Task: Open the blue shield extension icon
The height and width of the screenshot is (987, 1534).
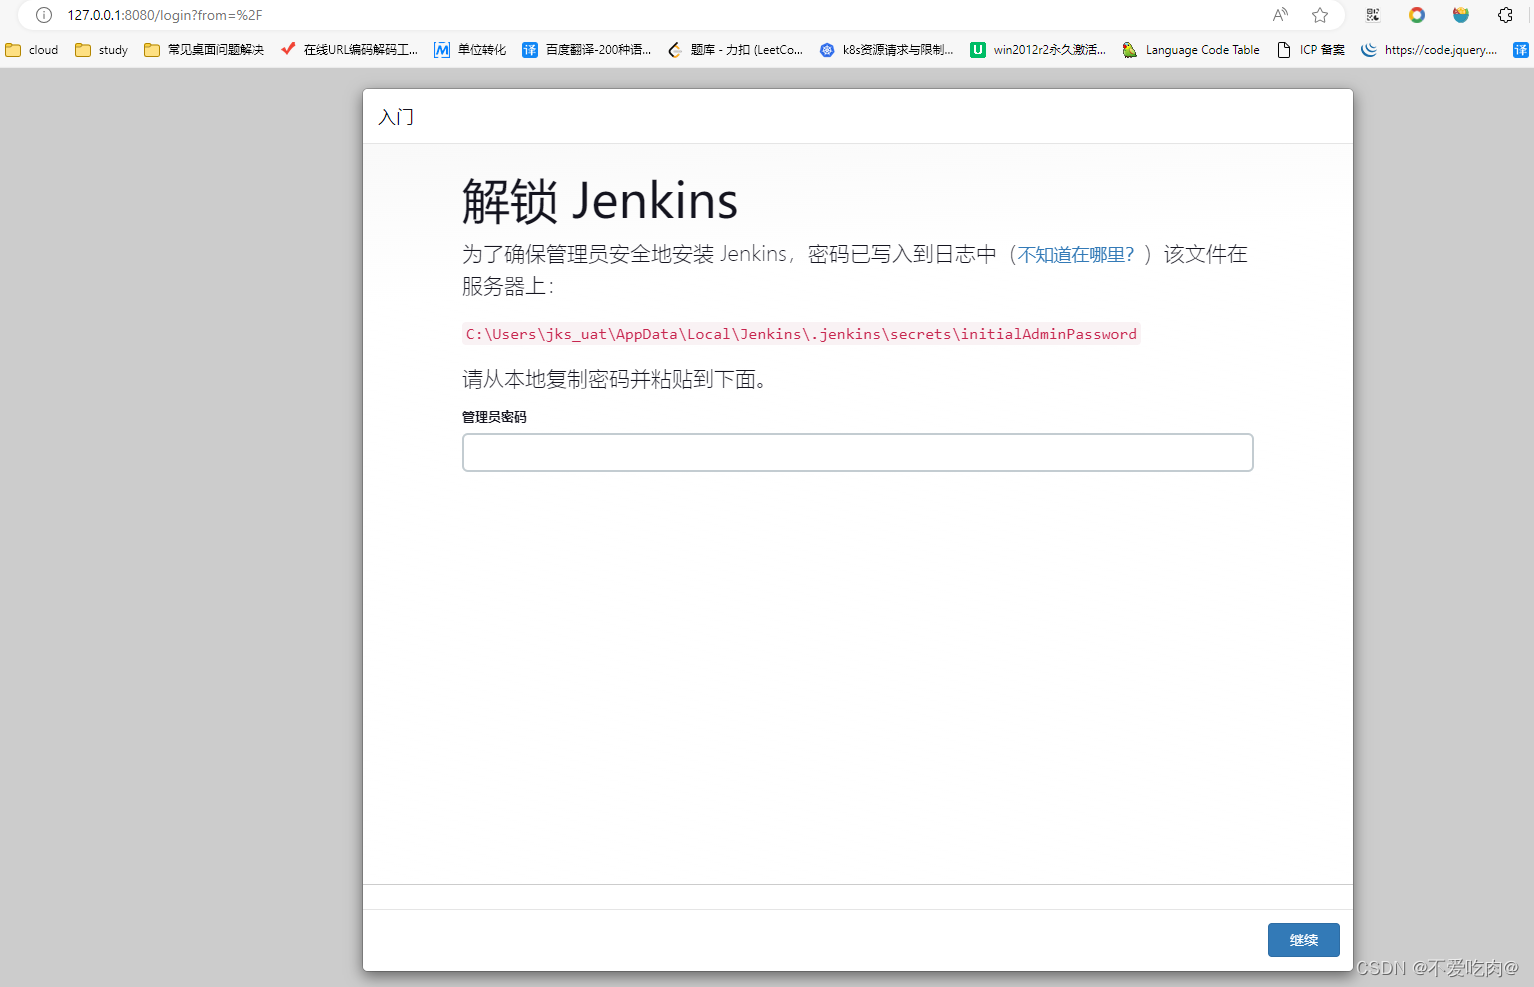Action: (x=1461, y=15)
